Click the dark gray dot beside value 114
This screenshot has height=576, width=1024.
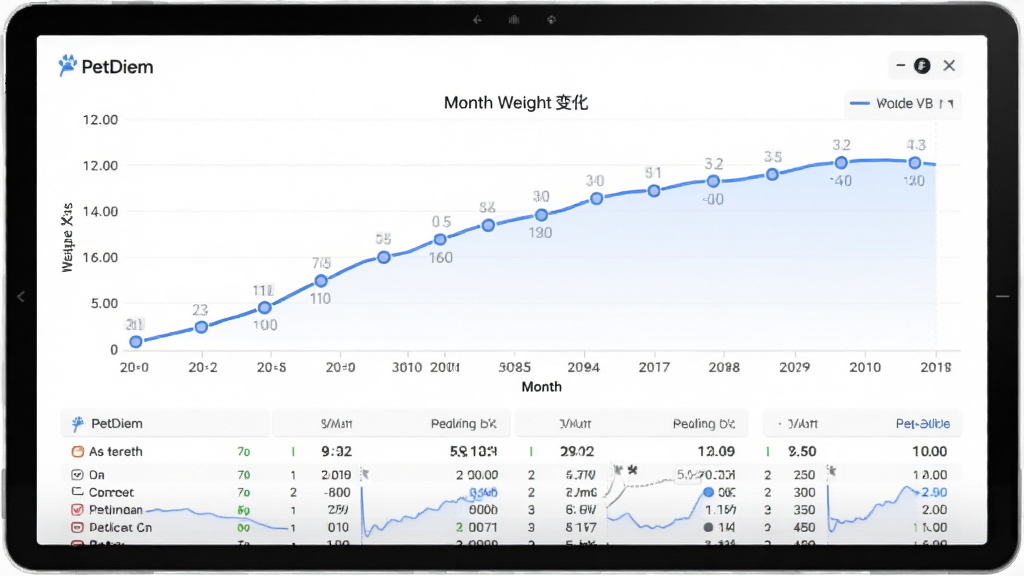(x=709, y=527)
